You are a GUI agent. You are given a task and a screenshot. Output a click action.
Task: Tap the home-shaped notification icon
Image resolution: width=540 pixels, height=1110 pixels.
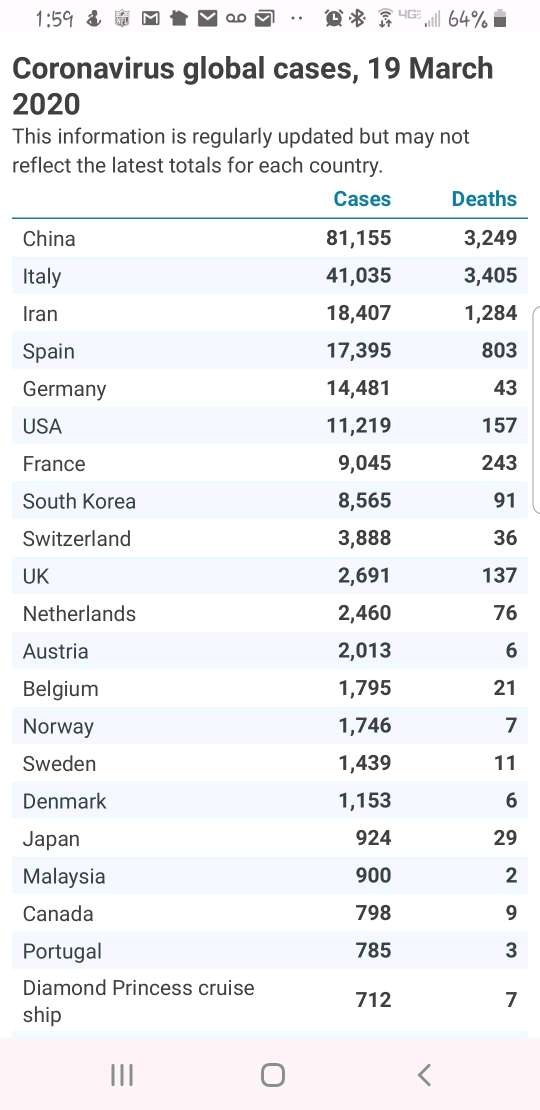178,20
